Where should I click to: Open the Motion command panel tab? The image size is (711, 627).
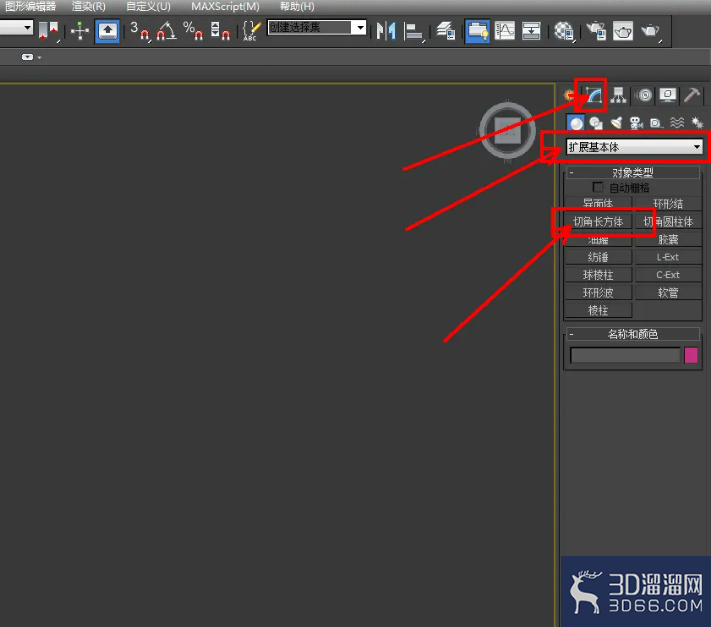point(644,95)
